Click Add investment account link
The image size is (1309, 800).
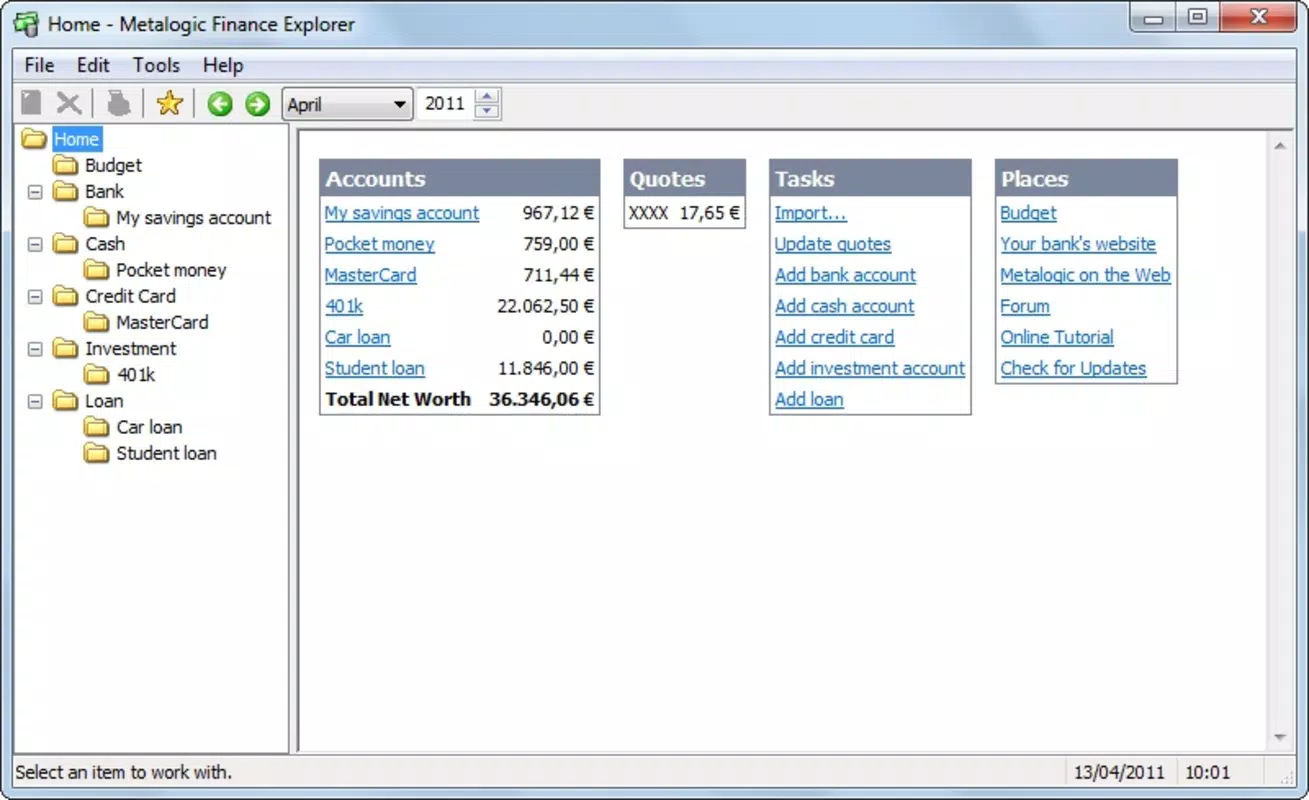[x=870, y=368]
